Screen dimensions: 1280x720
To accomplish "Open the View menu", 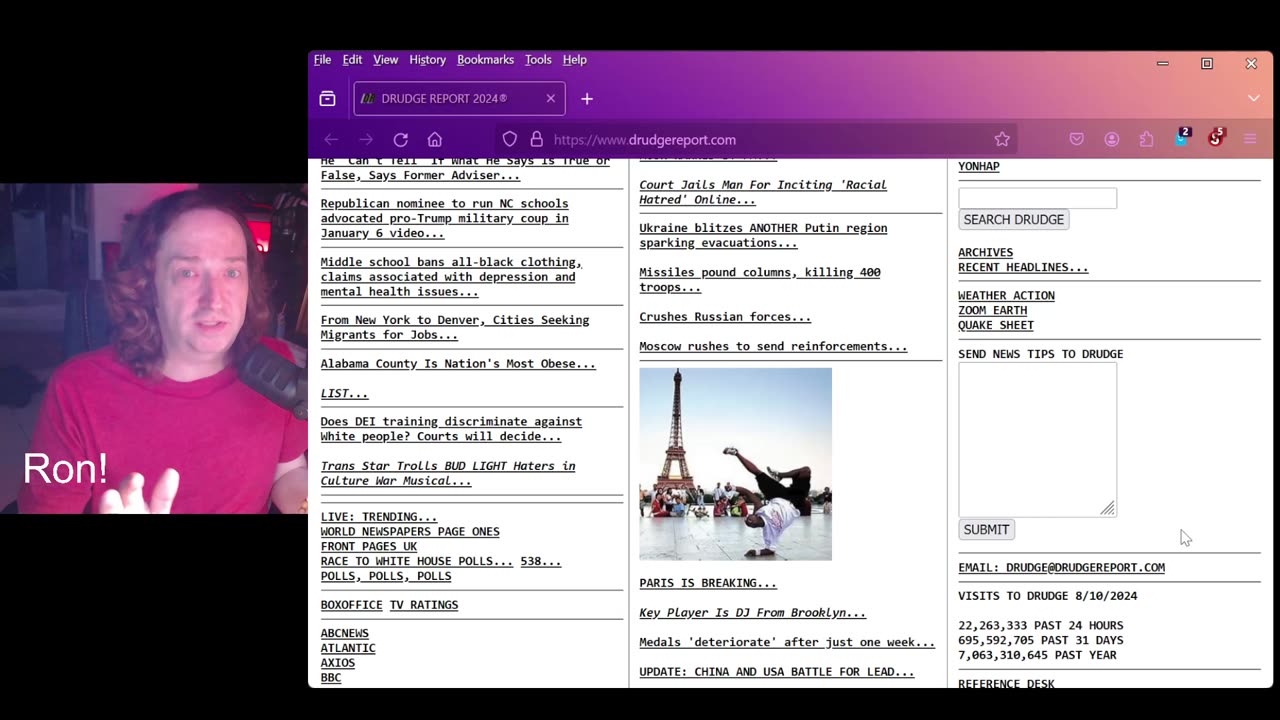I will click(385, 60).
